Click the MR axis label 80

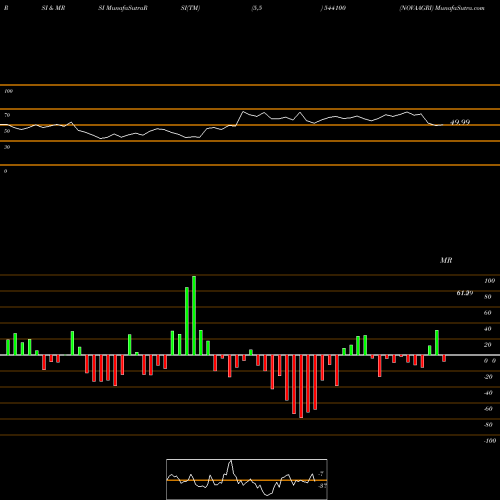coord(488,297)
